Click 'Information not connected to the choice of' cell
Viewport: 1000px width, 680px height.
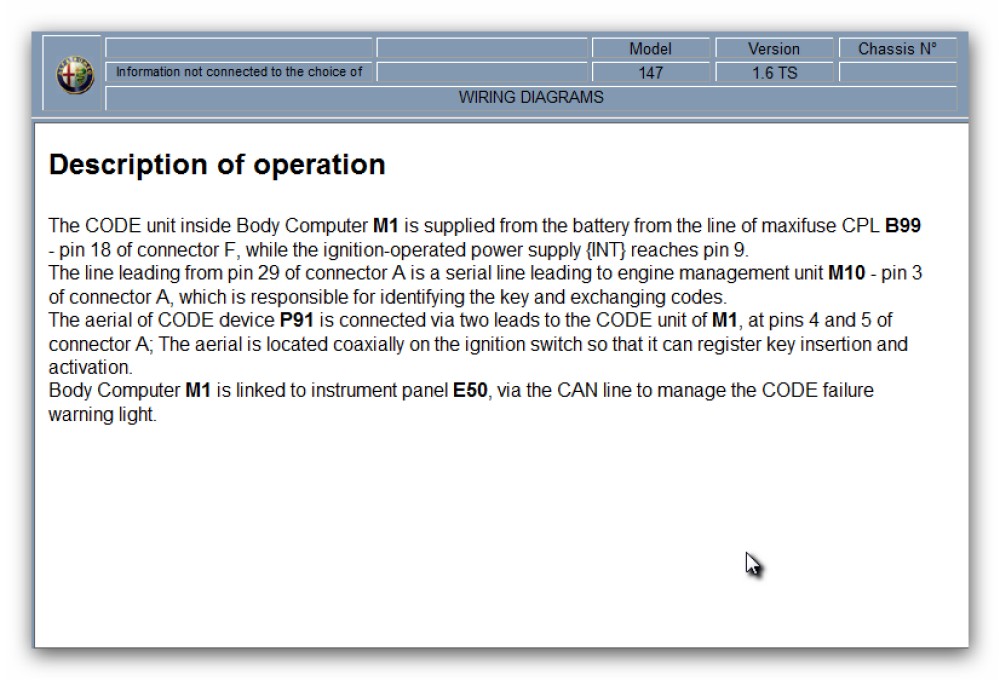click(x=239, y=72)
